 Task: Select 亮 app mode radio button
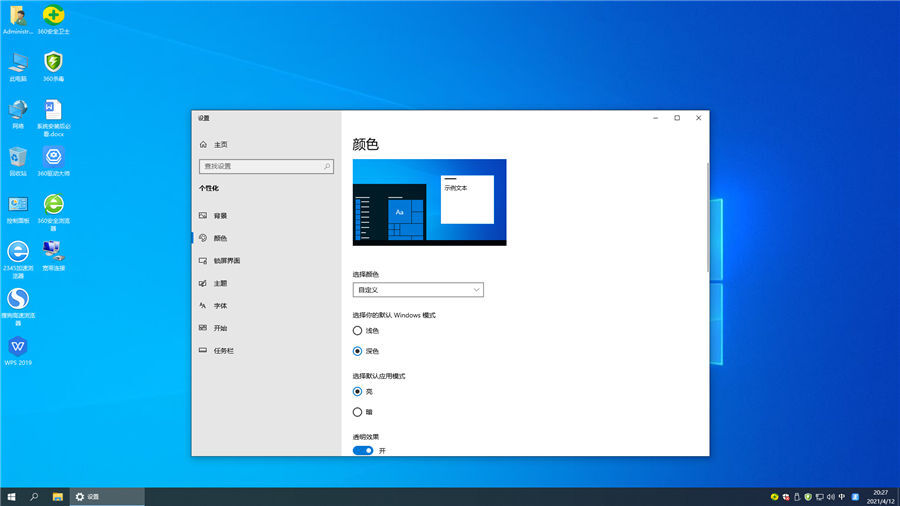pos(358,392)
